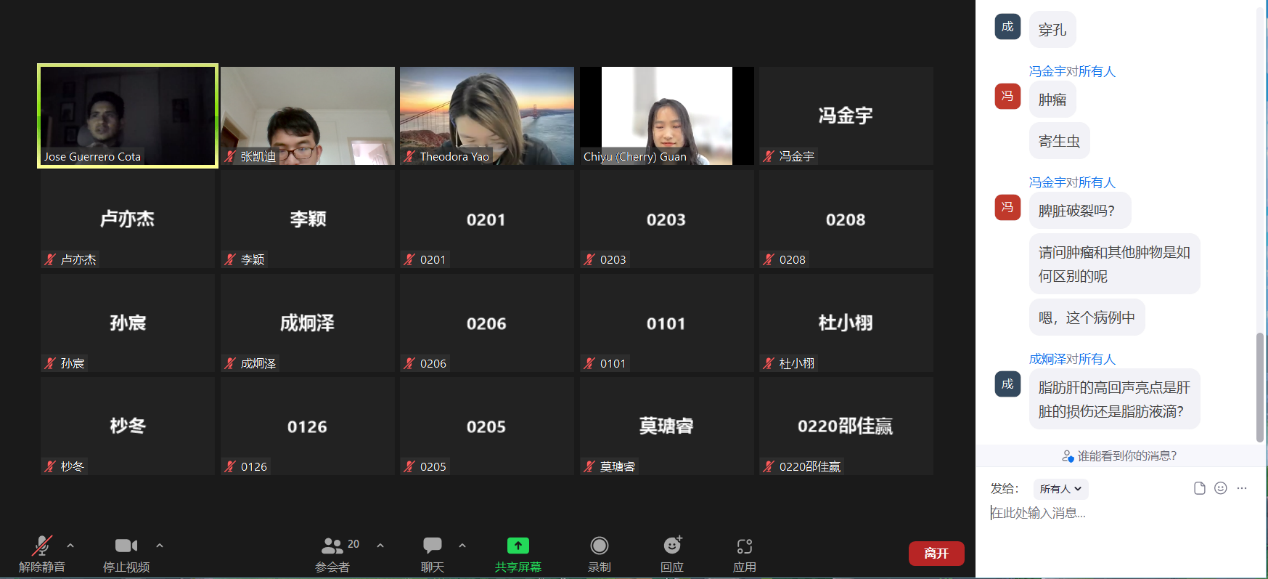Click the red 离开 leave button
This screenshot has height=579, width=1268.
point(936,553)
